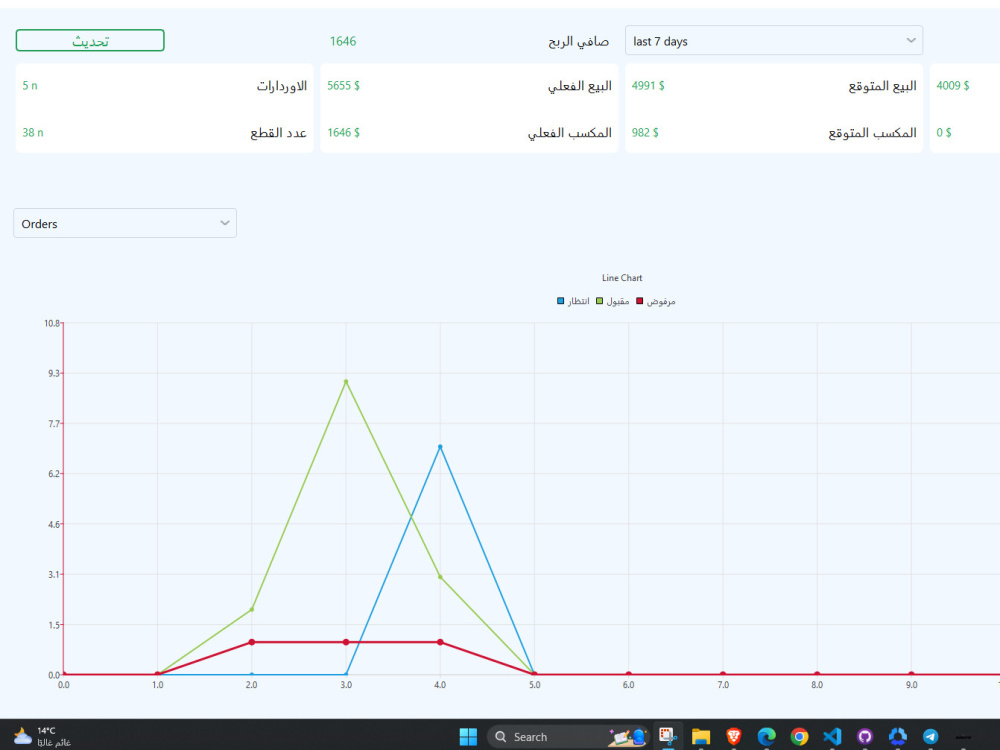Image resolution: width=1000 pixels, height=750 pixels.
Task: Open the Orders dropdown
Action: (124, 222)
